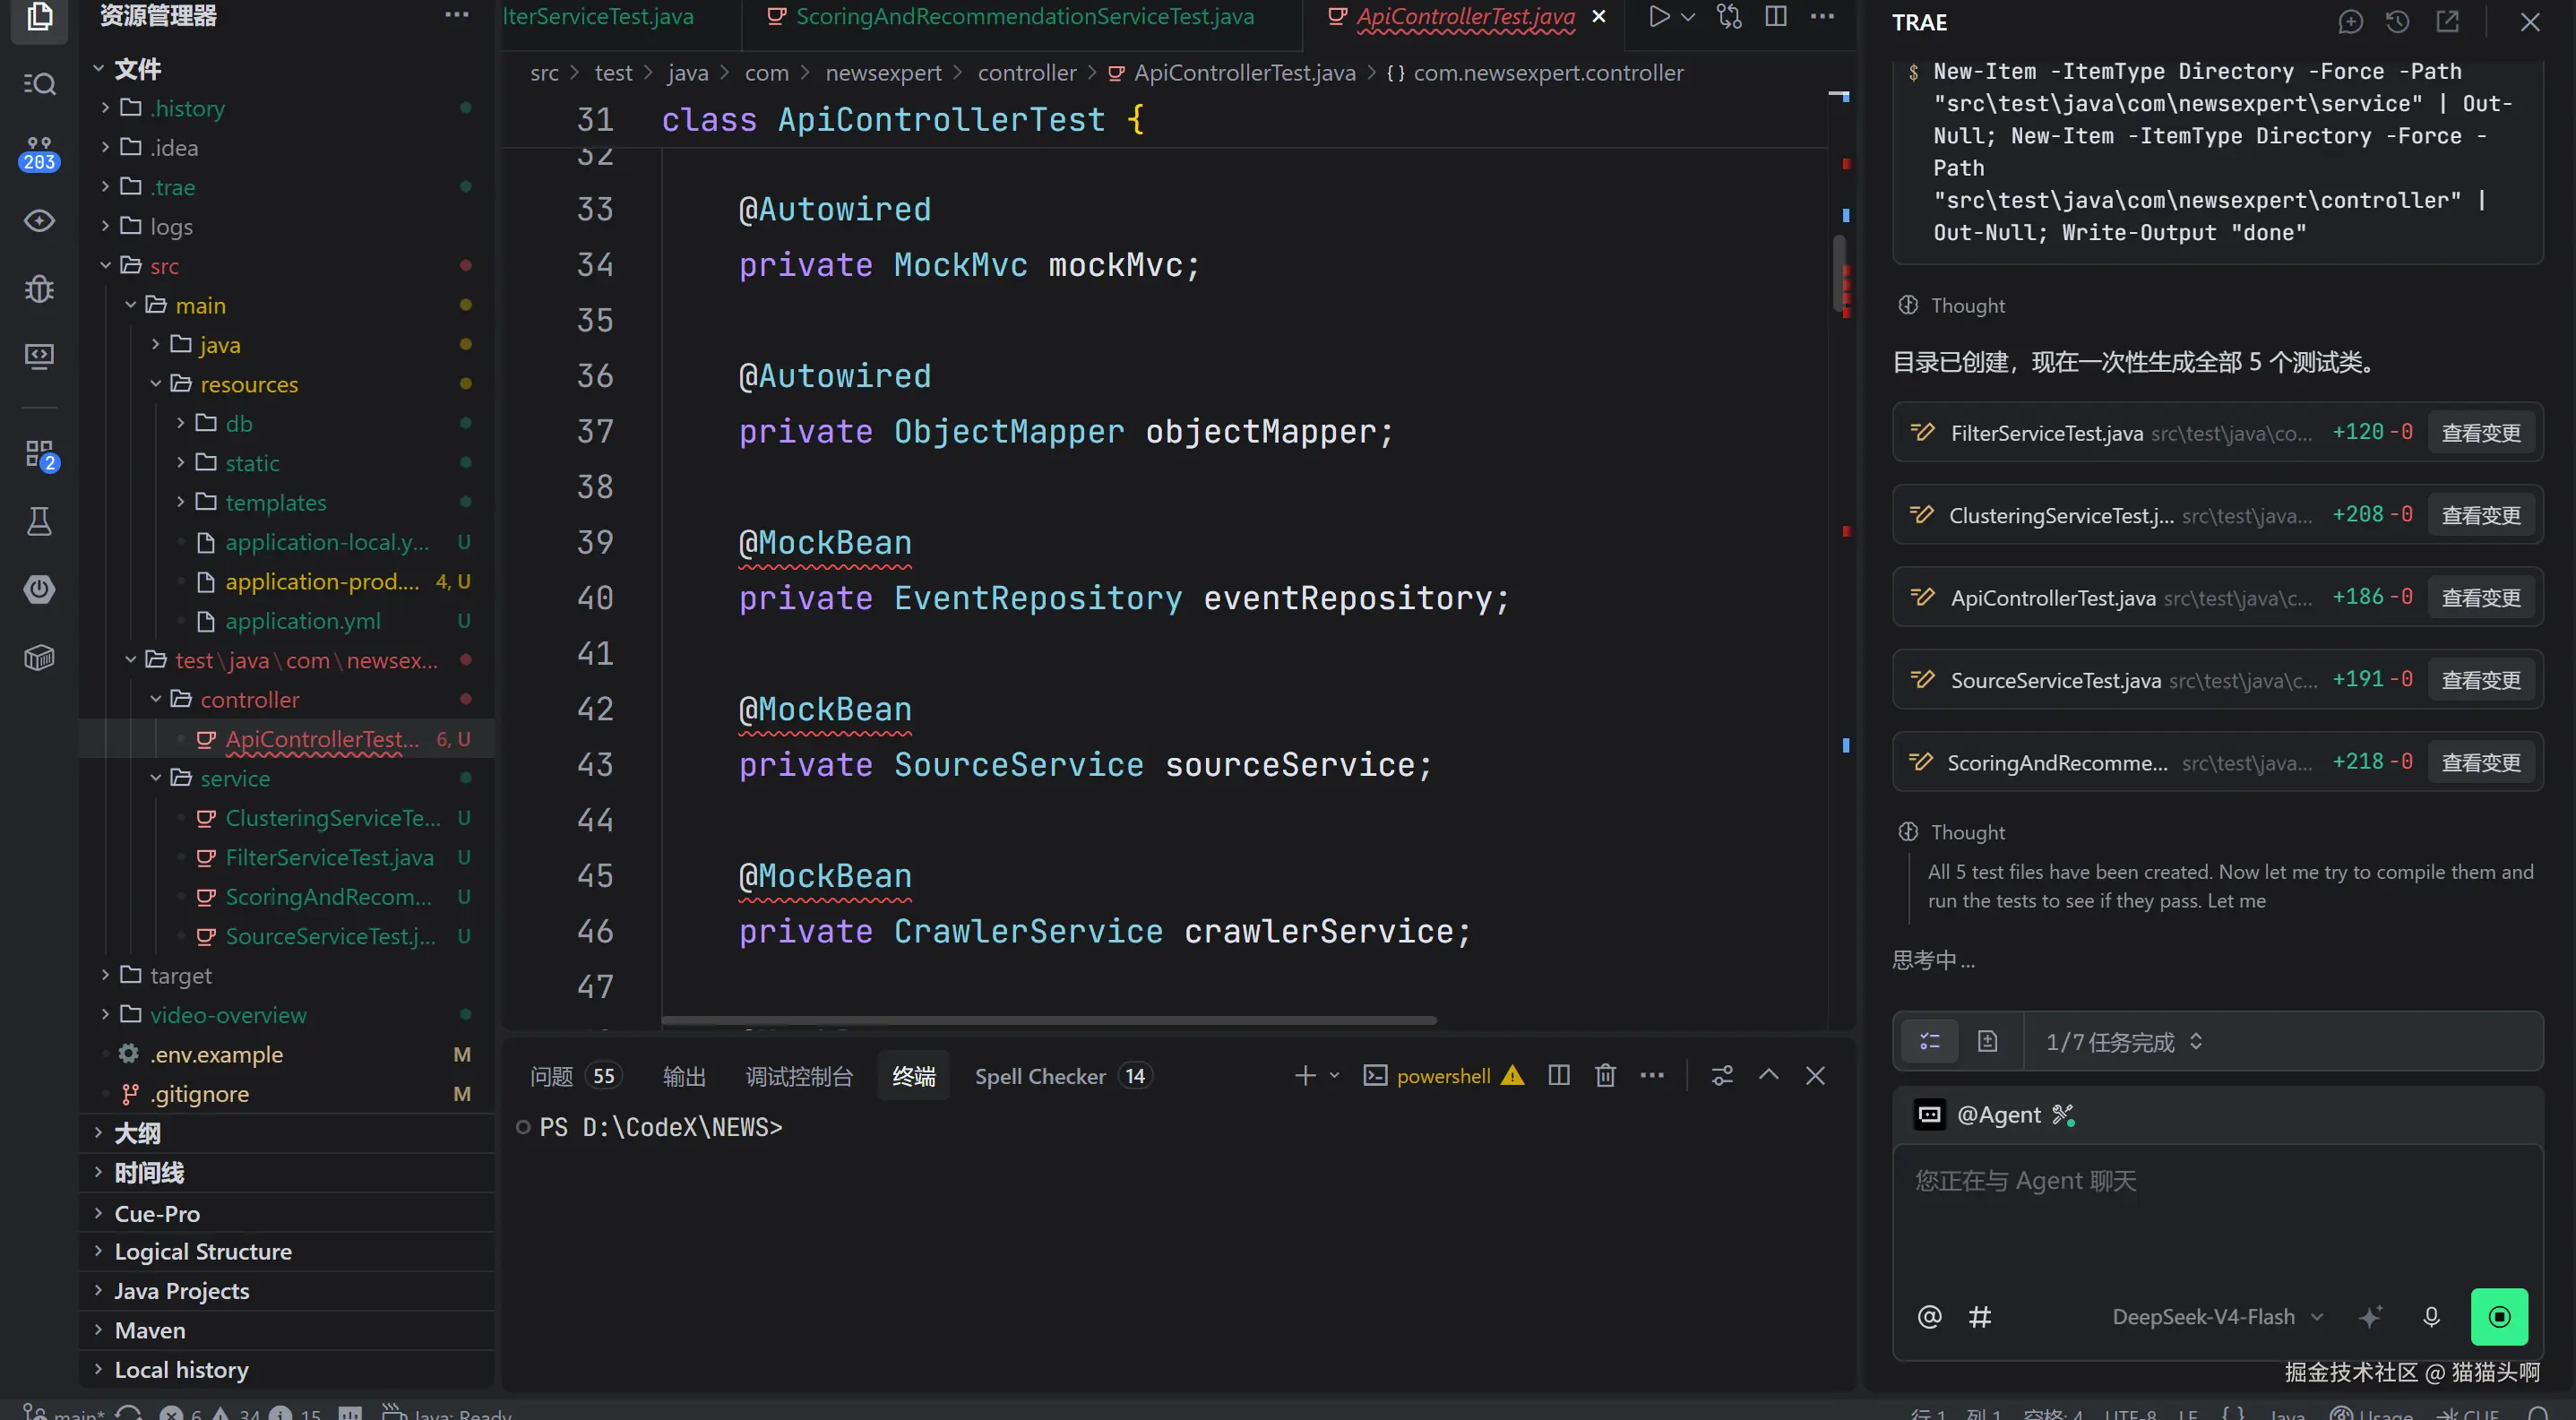This screenshot has width=2576, height=1420.
Task: Click Explorer more actions ellipsis
Action: point(457,15)
